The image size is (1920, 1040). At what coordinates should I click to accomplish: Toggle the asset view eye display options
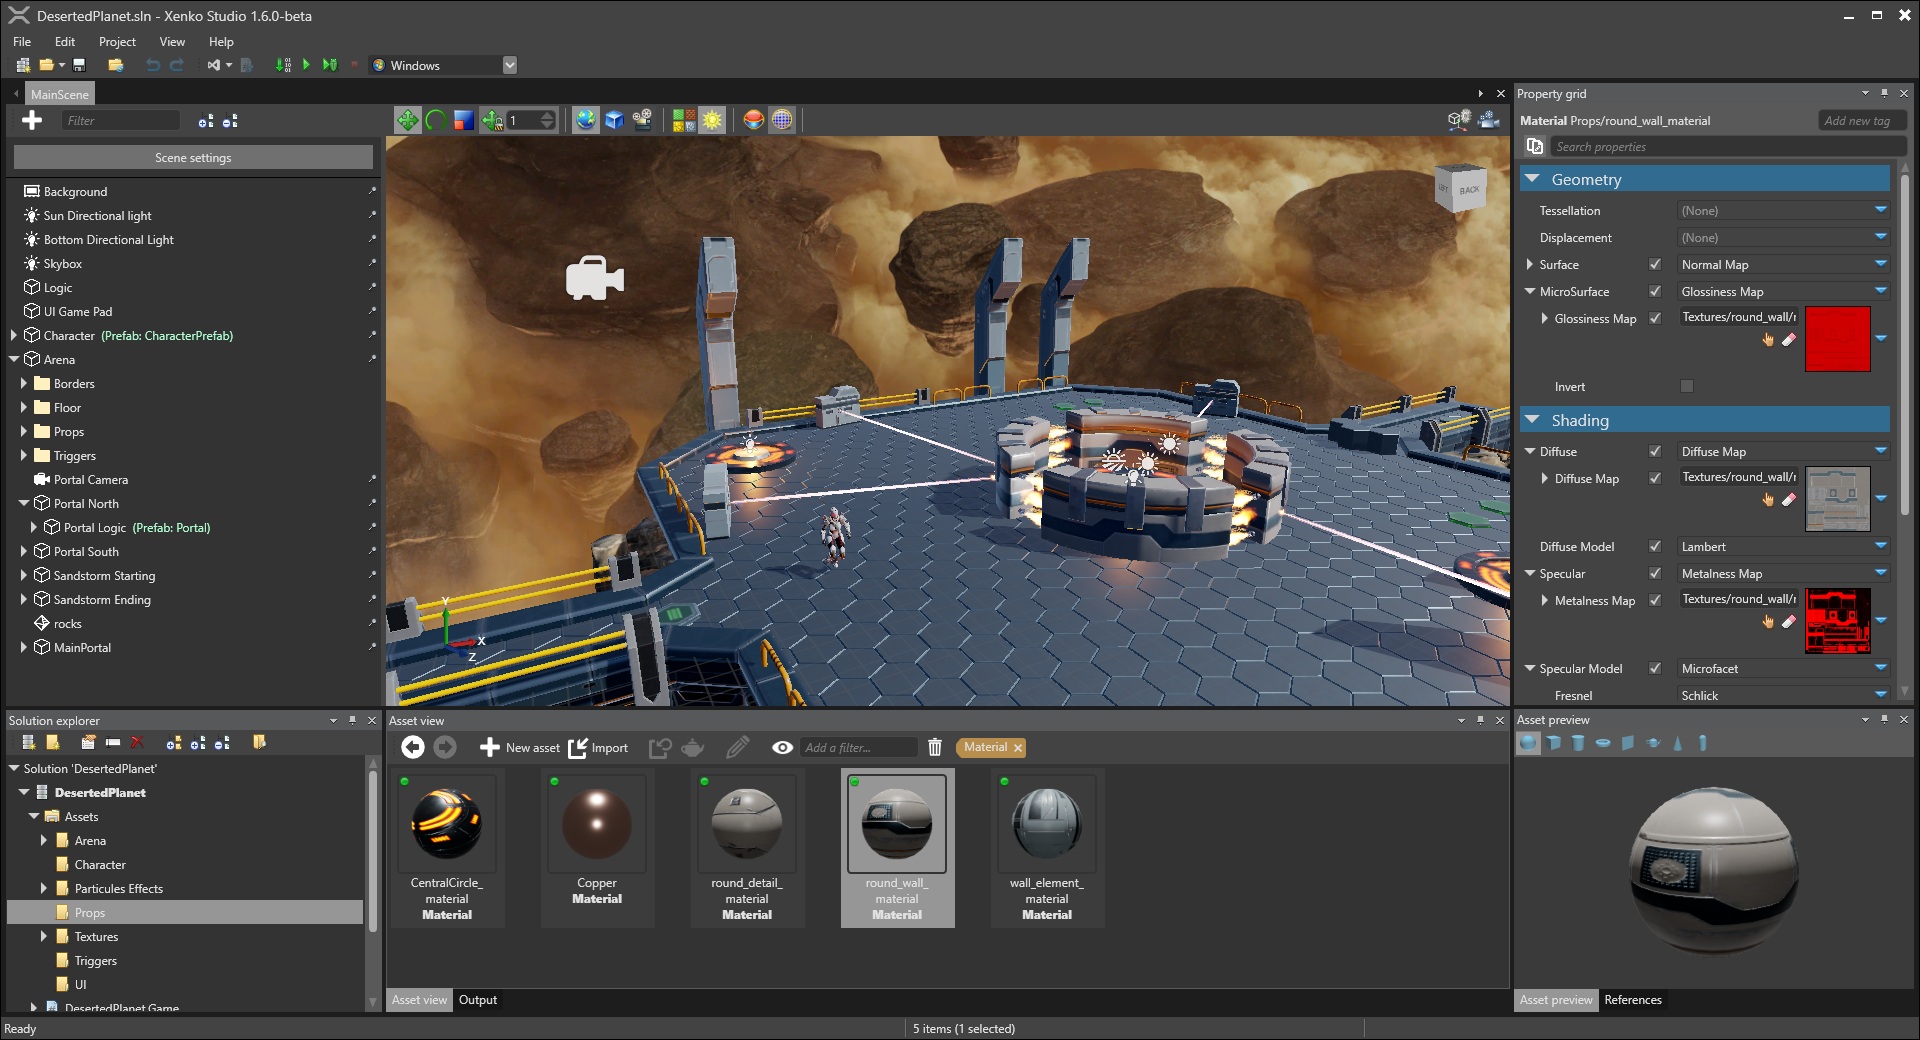(x=782, y=748)
